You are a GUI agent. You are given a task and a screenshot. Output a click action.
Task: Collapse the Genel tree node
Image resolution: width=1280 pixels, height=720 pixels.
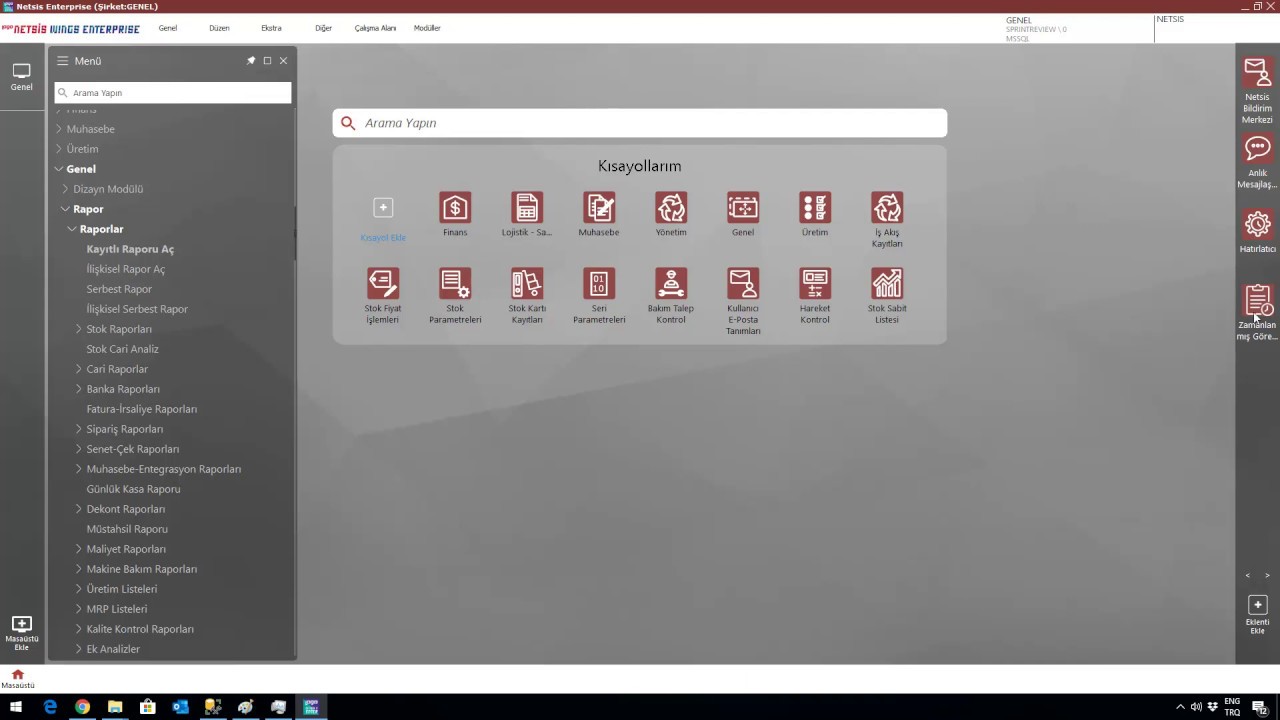point(59,169)
